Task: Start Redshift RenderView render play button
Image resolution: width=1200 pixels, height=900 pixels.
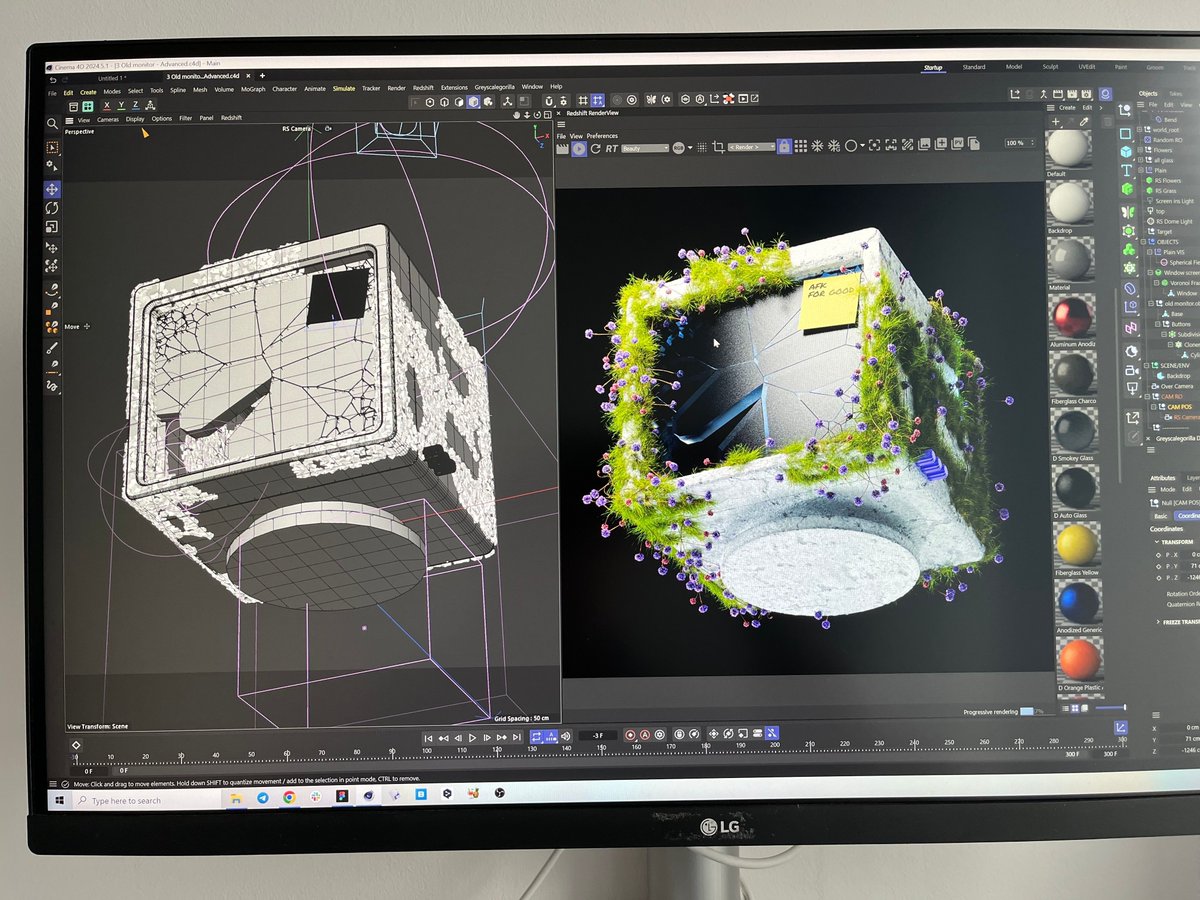Action: [x=577, y=147]
